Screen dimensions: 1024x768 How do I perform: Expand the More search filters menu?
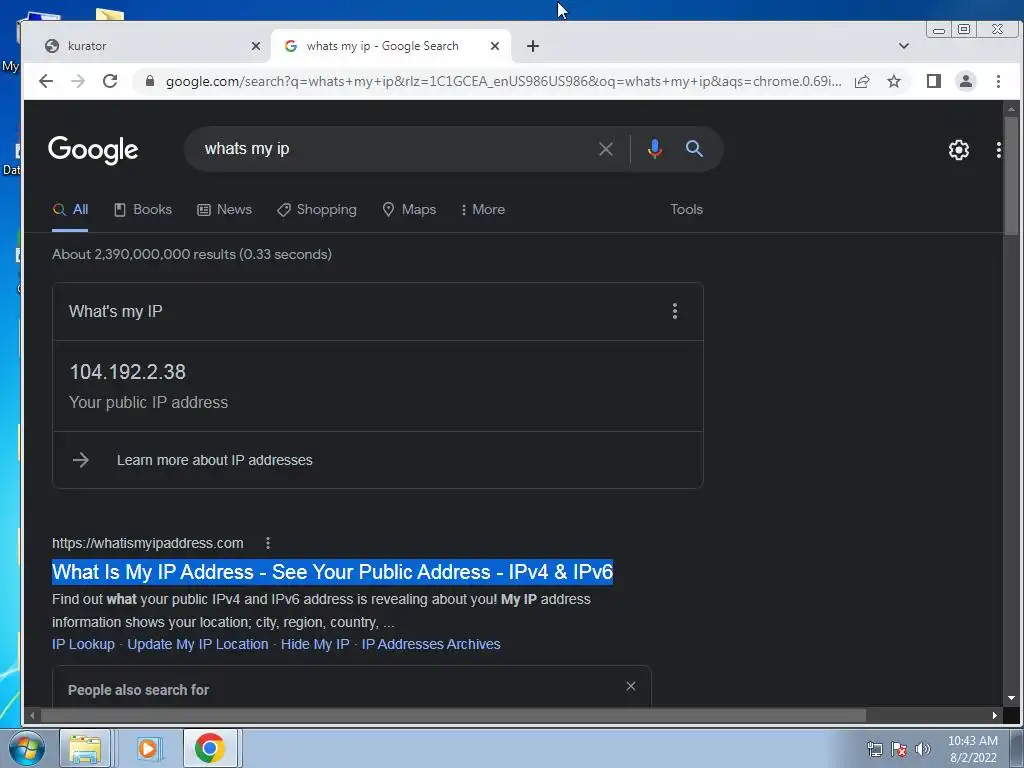pos(483,210)
